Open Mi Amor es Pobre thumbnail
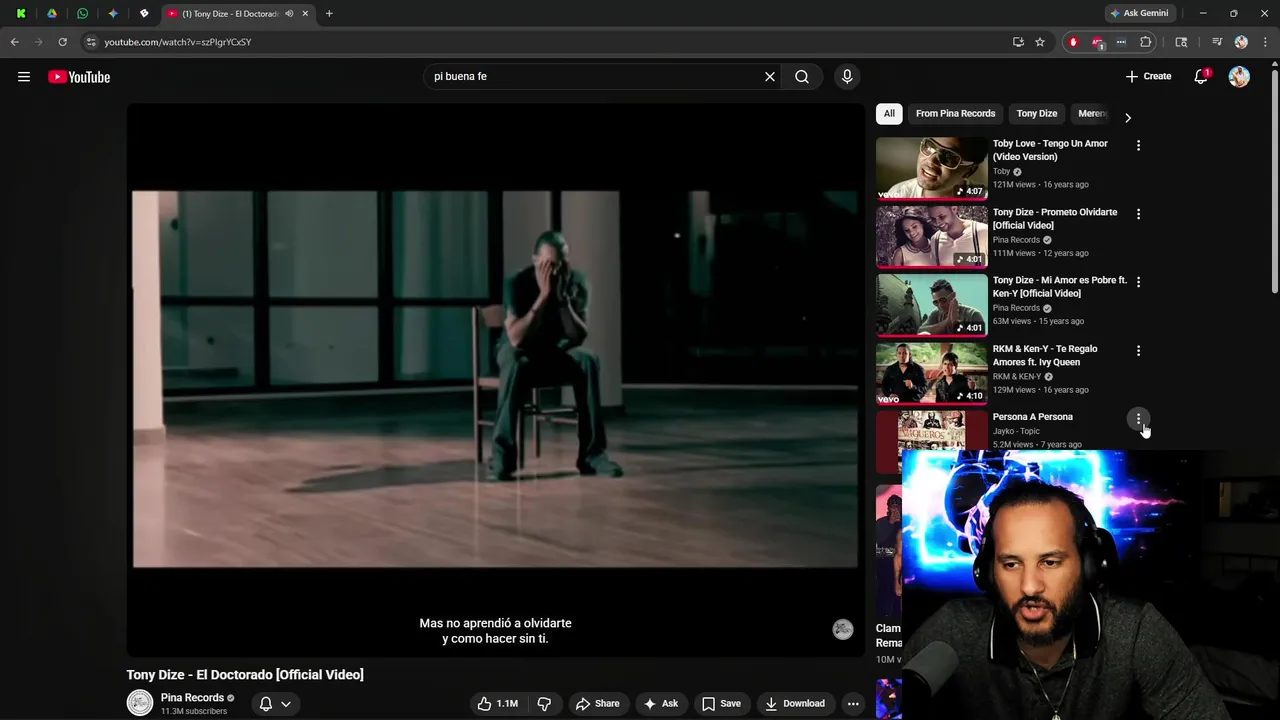This screenshot has height=720, width=1280. click(931, 305)
